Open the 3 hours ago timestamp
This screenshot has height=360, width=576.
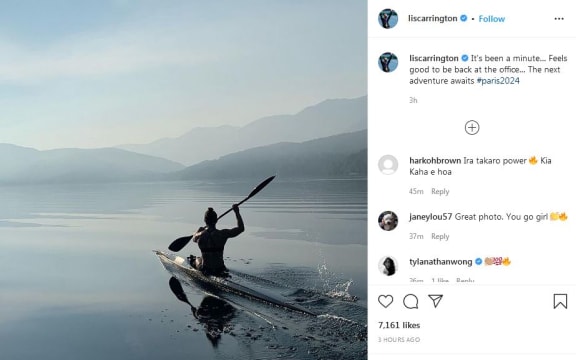click(x=399, y=340)
